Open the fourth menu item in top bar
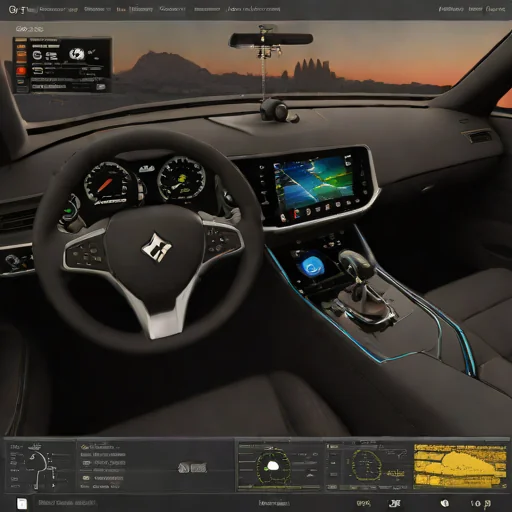The image size is (512, 512). [172, 9]
